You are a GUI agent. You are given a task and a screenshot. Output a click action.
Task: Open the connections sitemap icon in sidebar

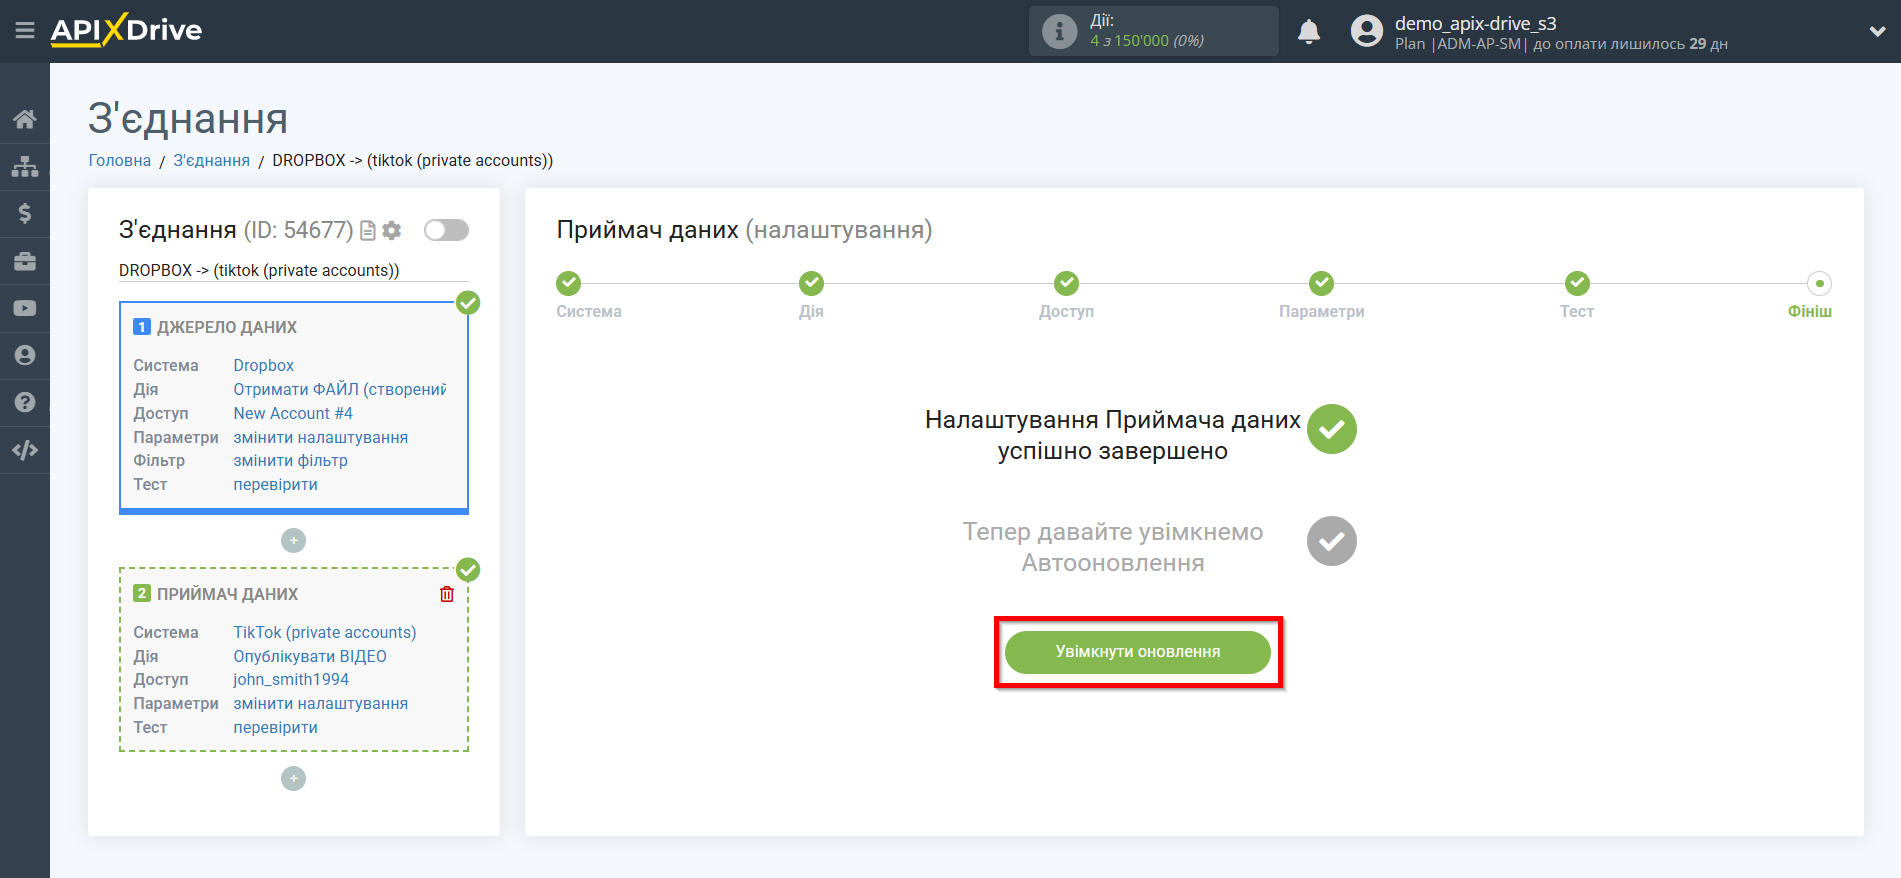25,166
